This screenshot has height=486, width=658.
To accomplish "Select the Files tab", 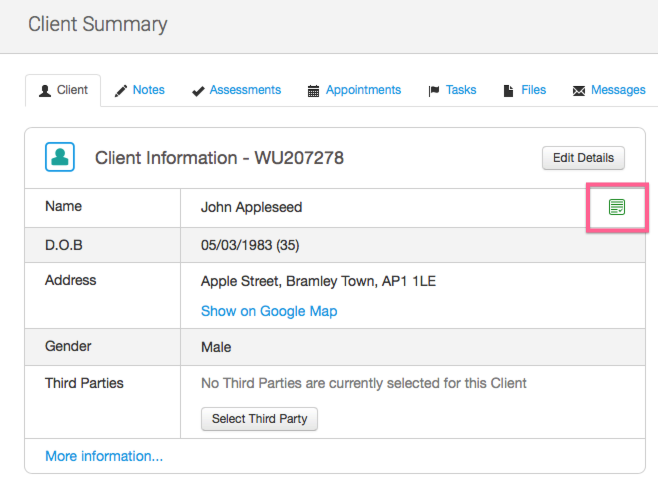I will [533, 90].
